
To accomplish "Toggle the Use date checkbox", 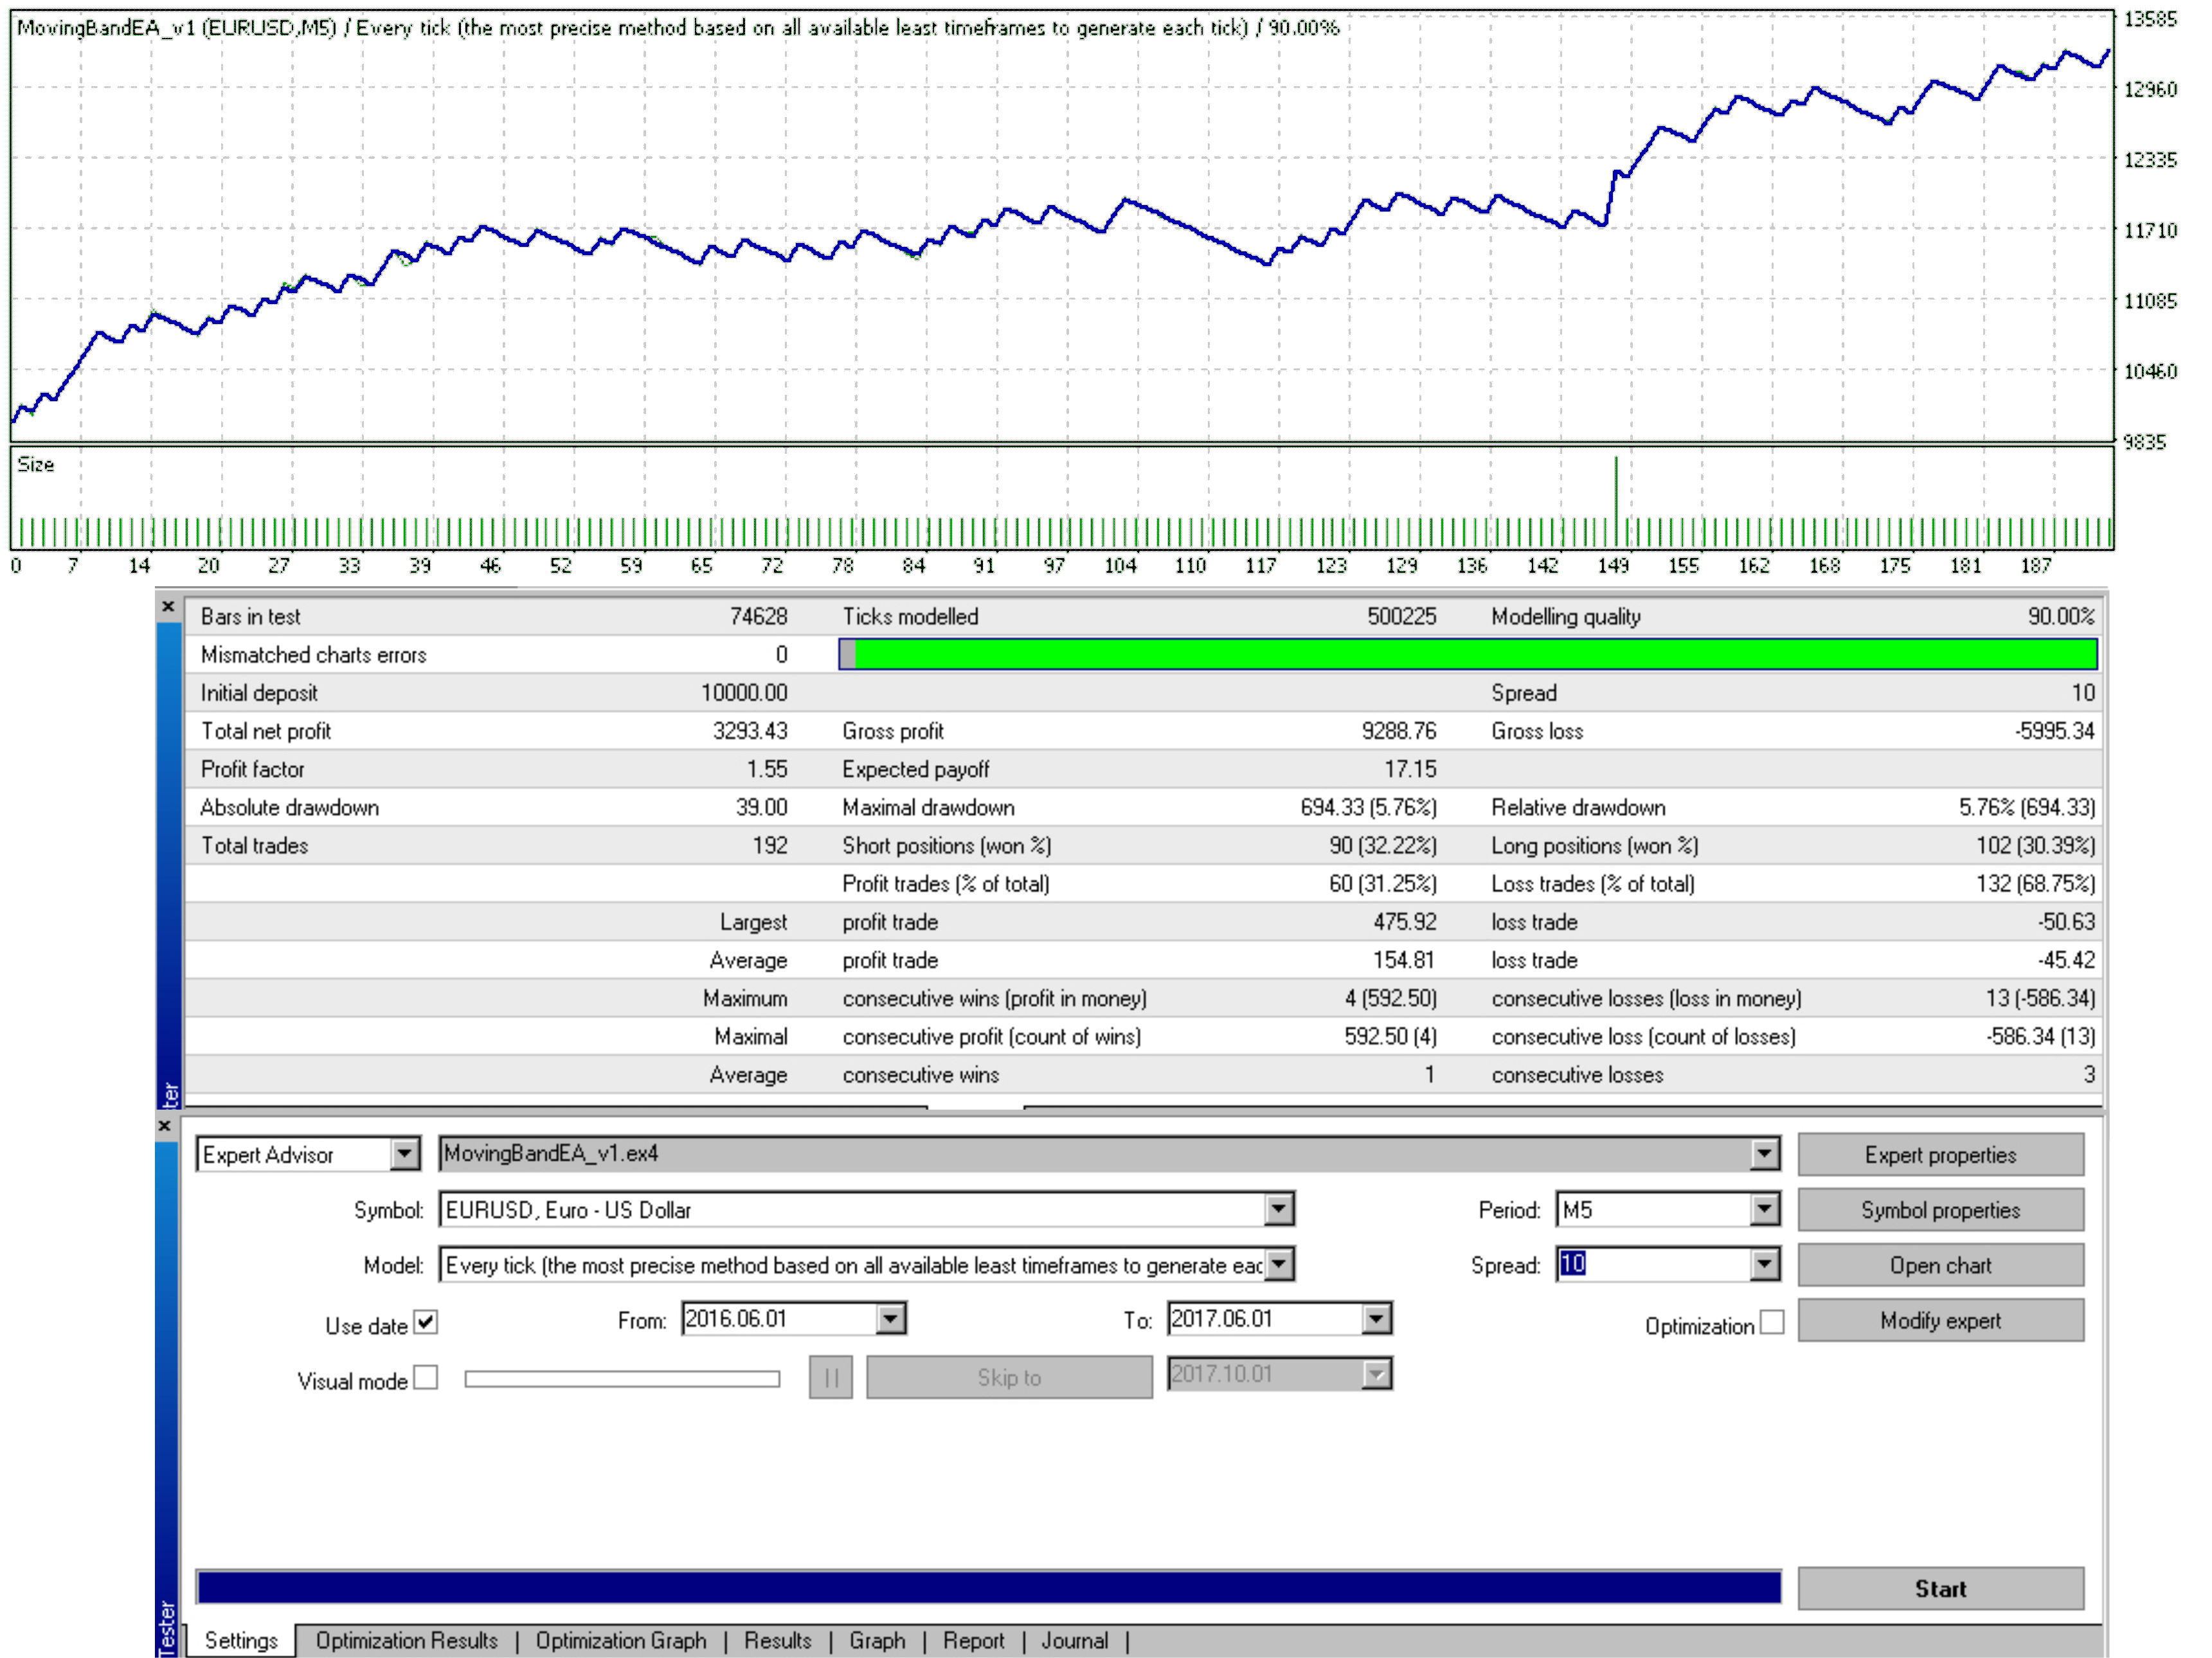I will click(426, 1322).
